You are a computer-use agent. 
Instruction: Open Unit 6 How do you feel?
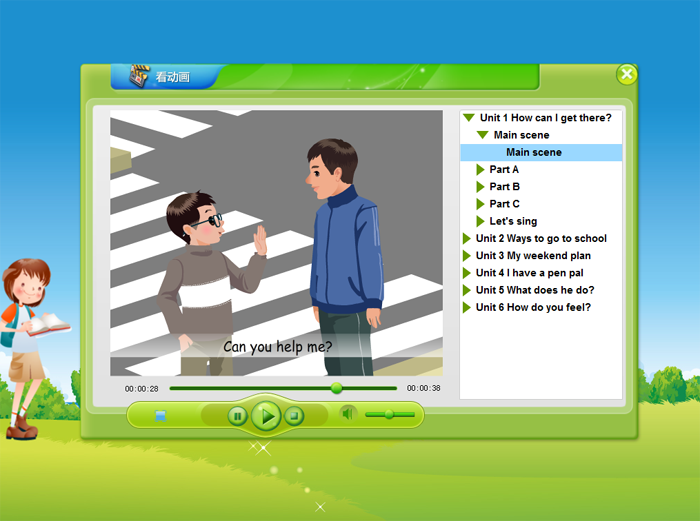[533, 307]
